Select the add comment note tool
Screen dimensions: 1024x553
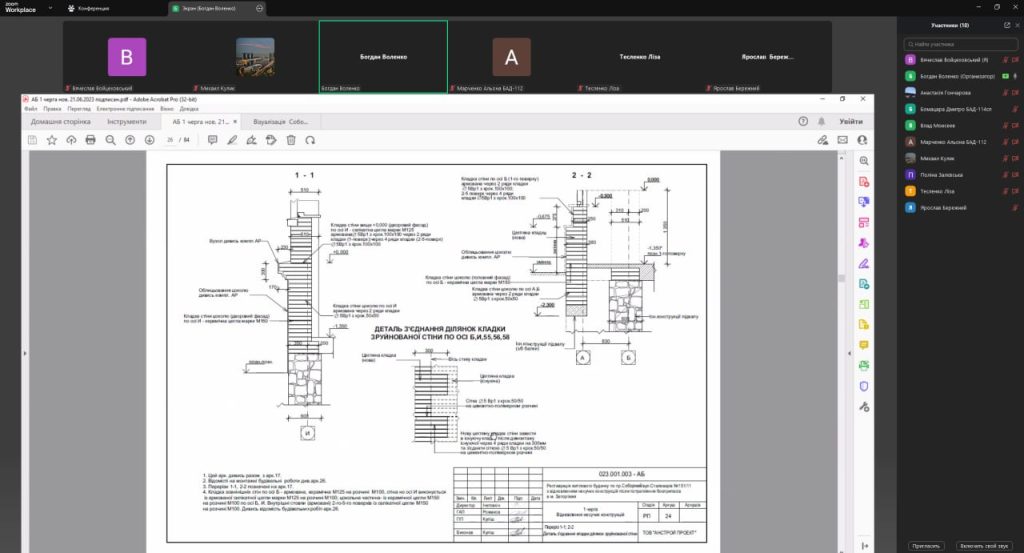(x=212, y=140)
